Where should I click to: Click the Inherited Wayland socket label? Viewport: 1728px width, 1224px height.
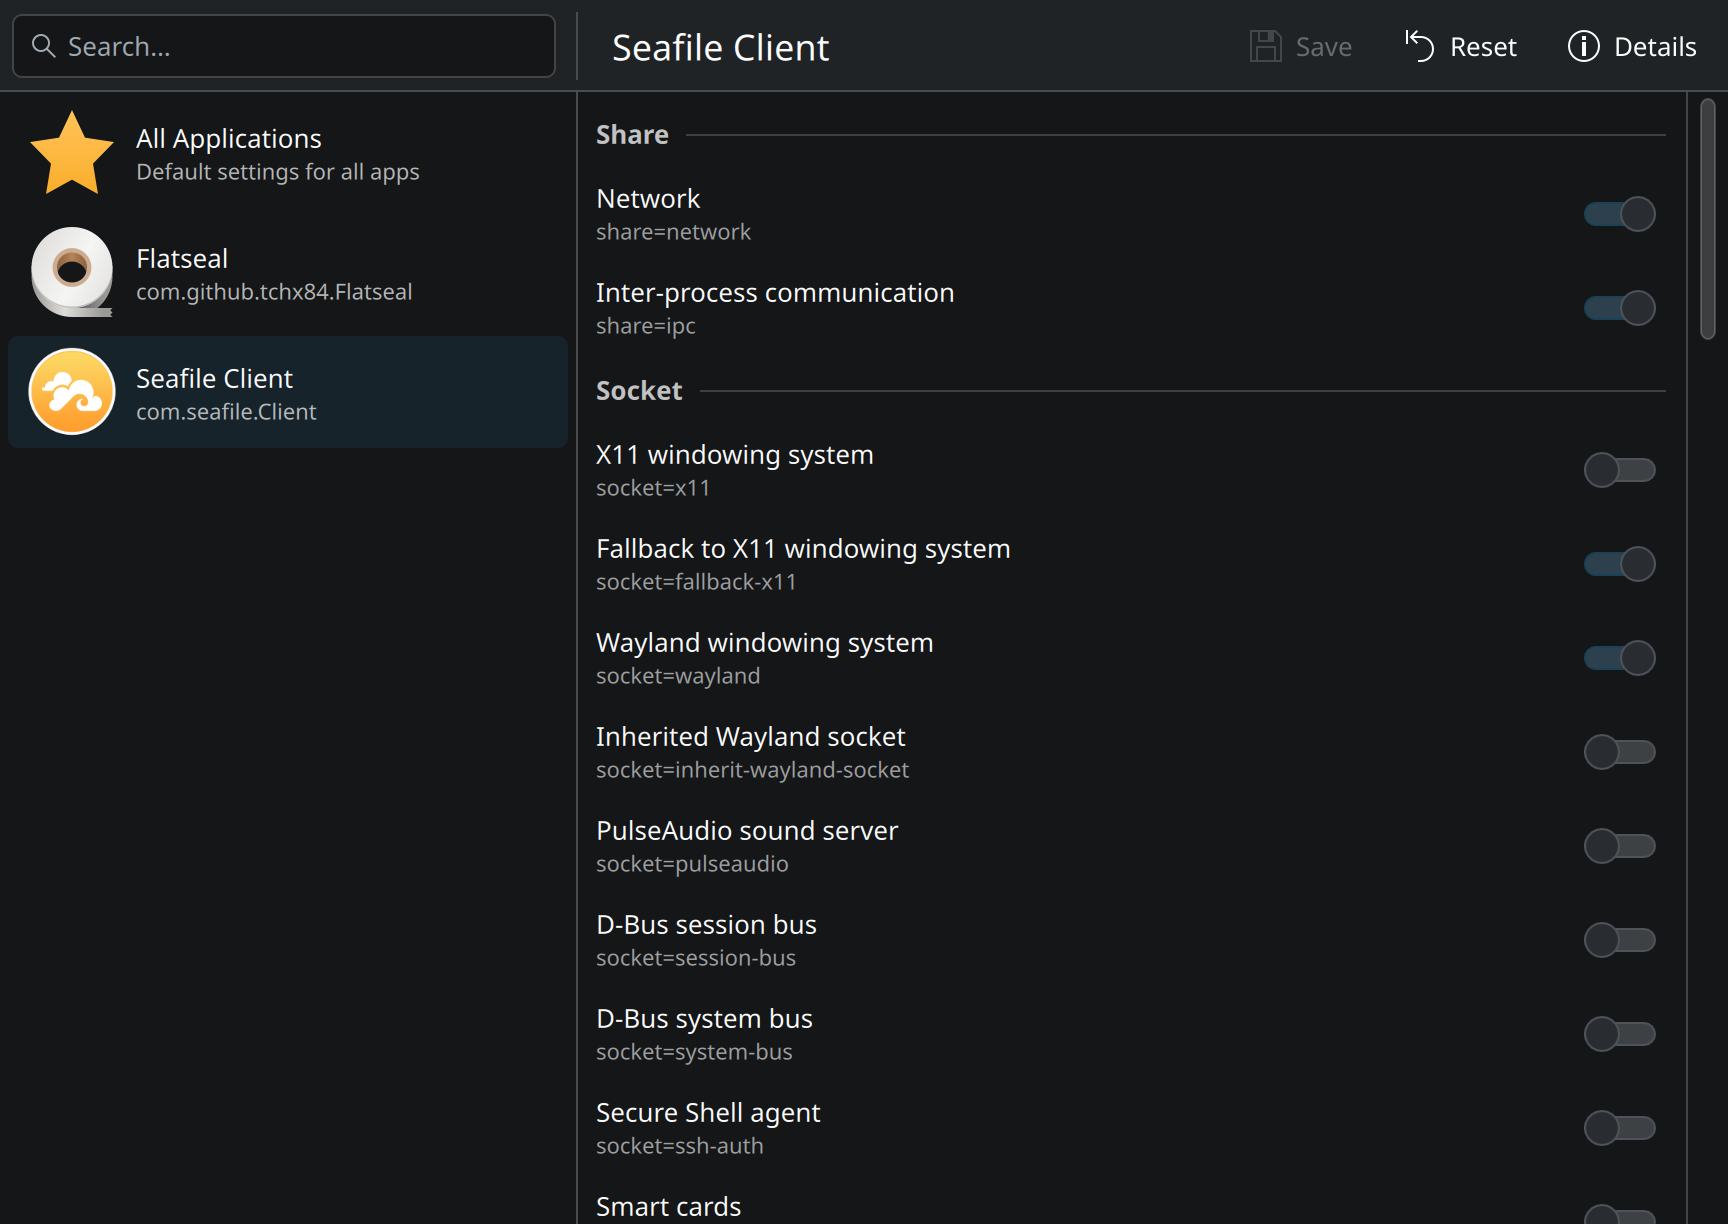coord(750,737)
